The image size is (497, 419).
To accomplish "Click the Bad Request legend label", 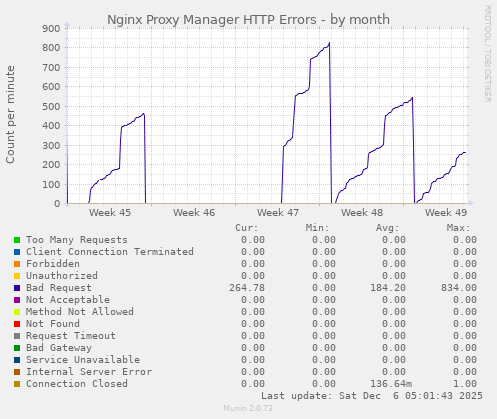I will pyautogui.click(x=59, y=288).
